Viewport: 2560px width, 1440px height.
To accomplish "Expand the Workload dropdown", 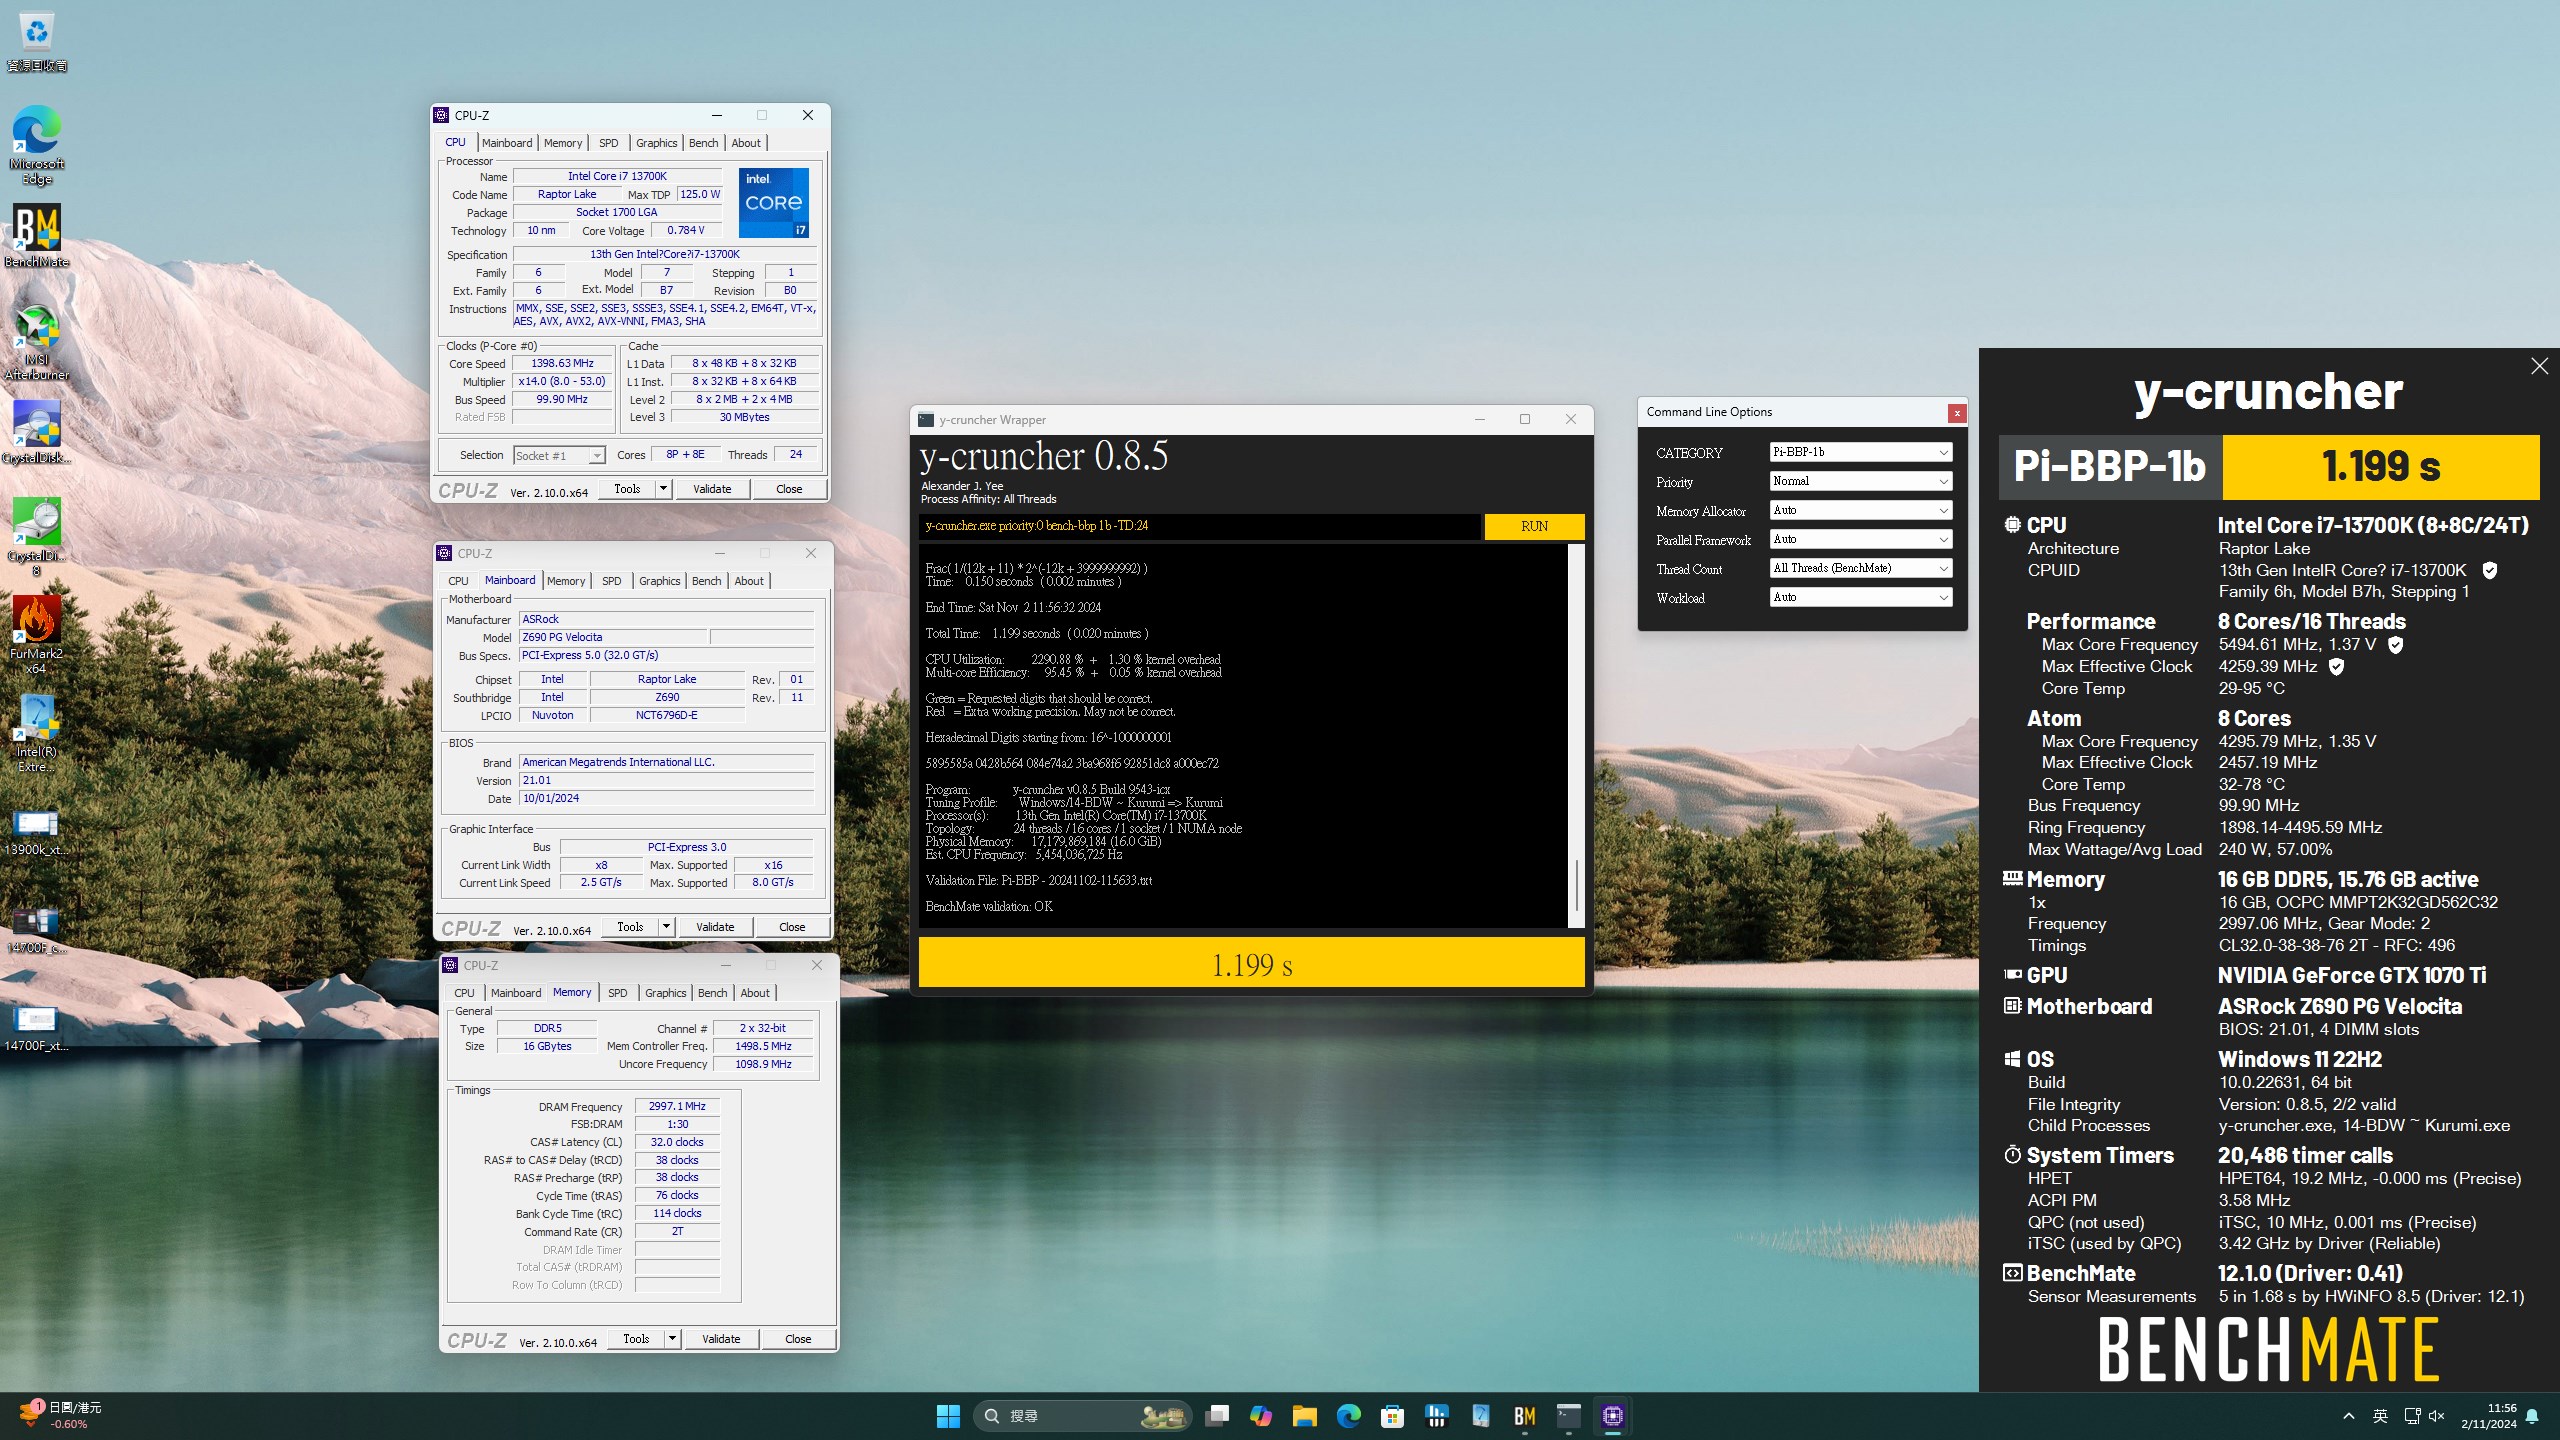I will click(1861, 597).
